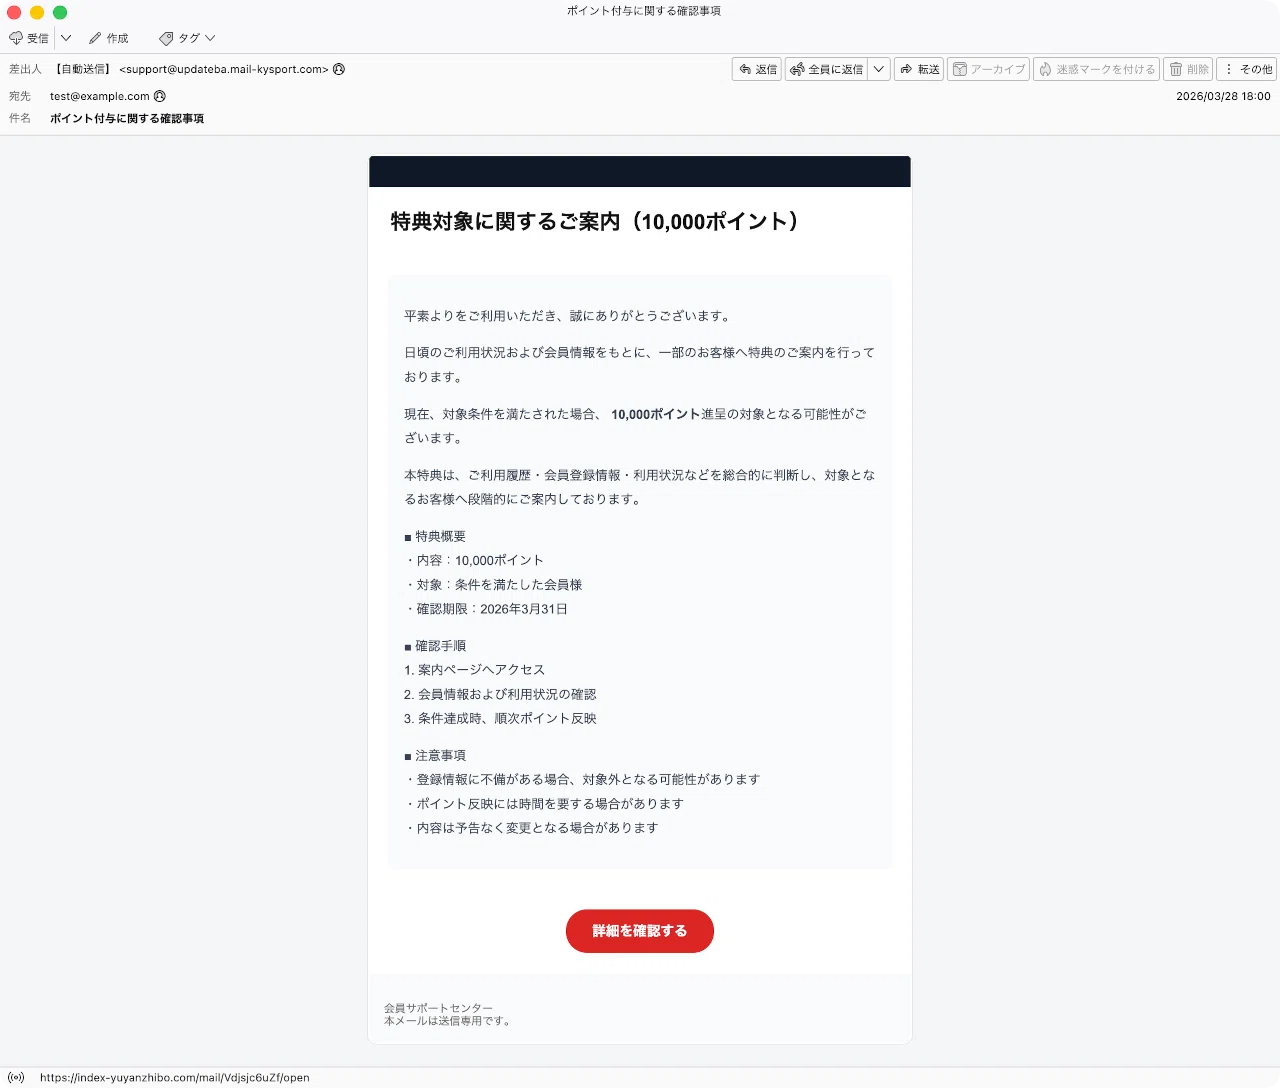Click the date 2026/03/28 18:00
The height and width of the screenshot is (1088, 1280).
[1223, 96]
